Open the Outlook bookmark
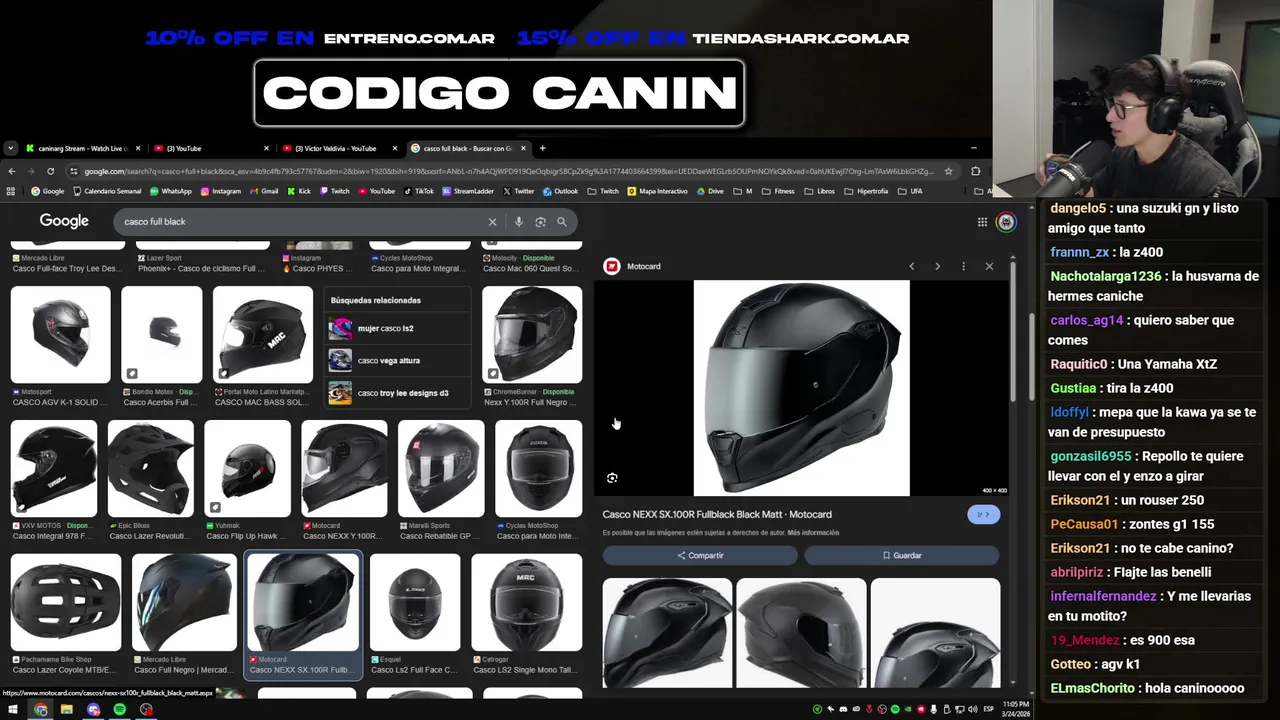Image resolution: width=1280 pixels, height=720 pixels. (x=560, y=191)
